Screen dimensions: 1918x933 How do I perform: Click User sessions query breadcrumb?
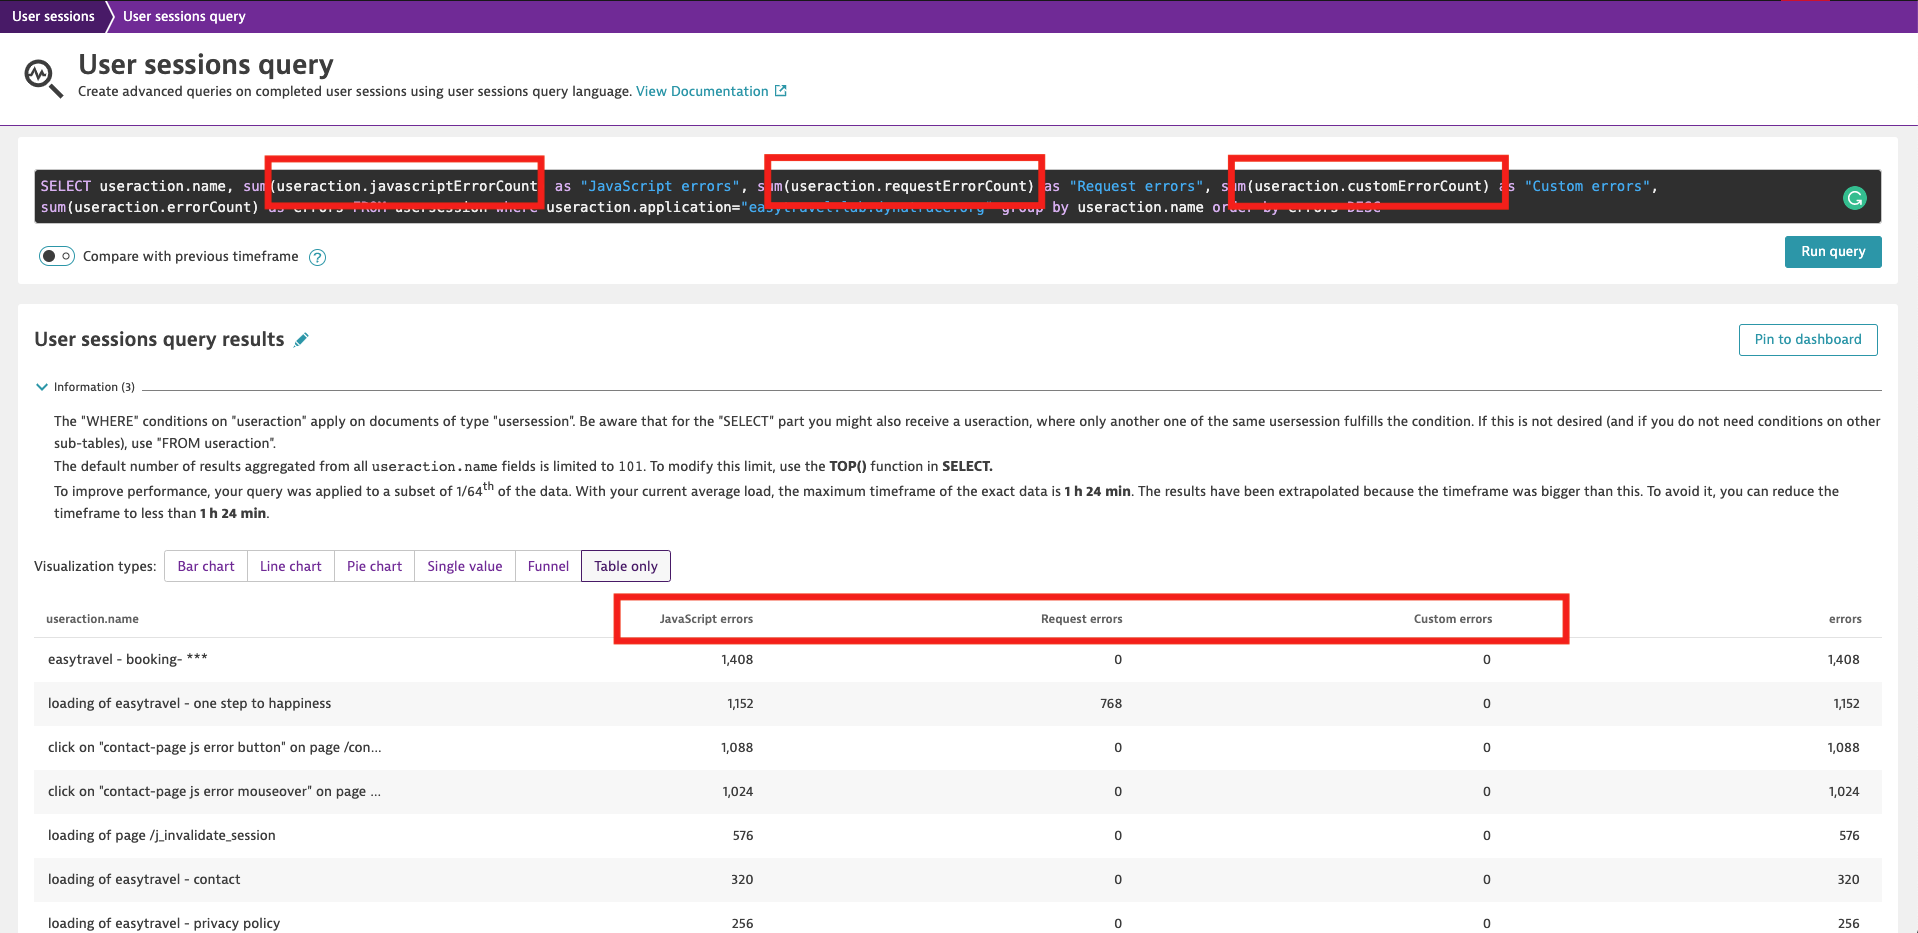pyautogui.click(x=184, y=16)
